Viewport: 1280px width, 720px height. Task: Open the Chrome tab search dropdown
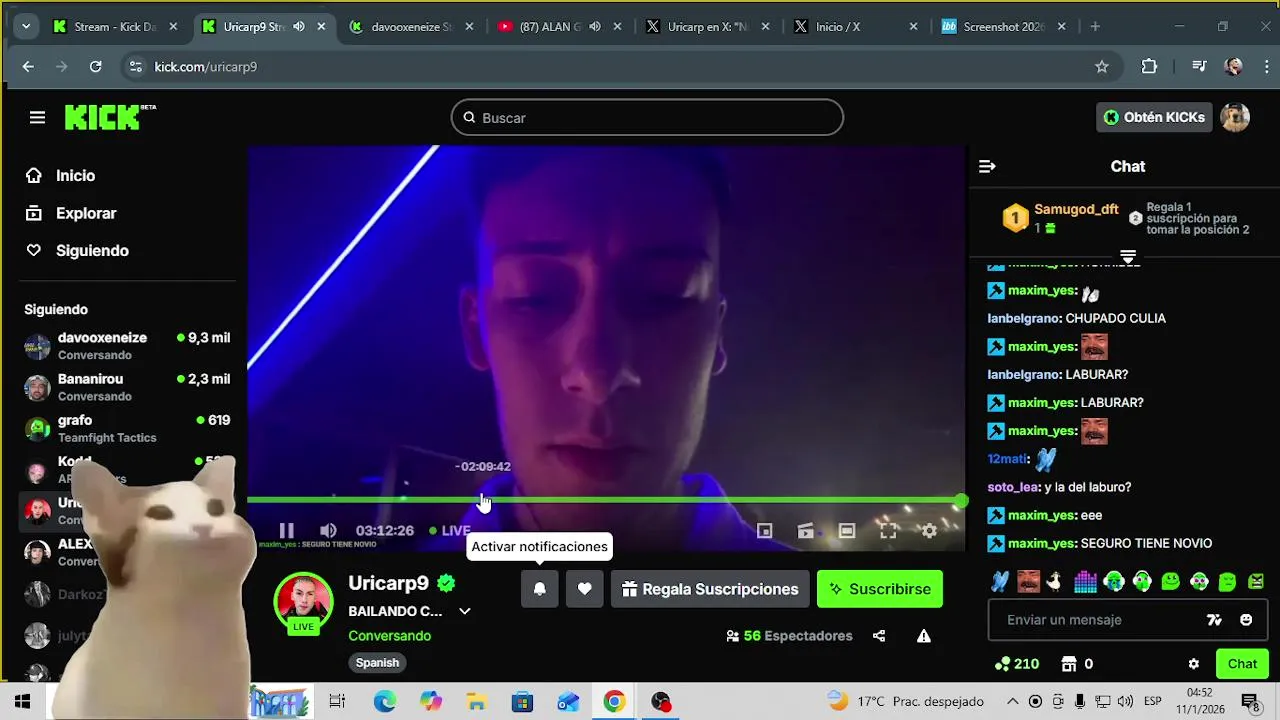click(25, 27)
